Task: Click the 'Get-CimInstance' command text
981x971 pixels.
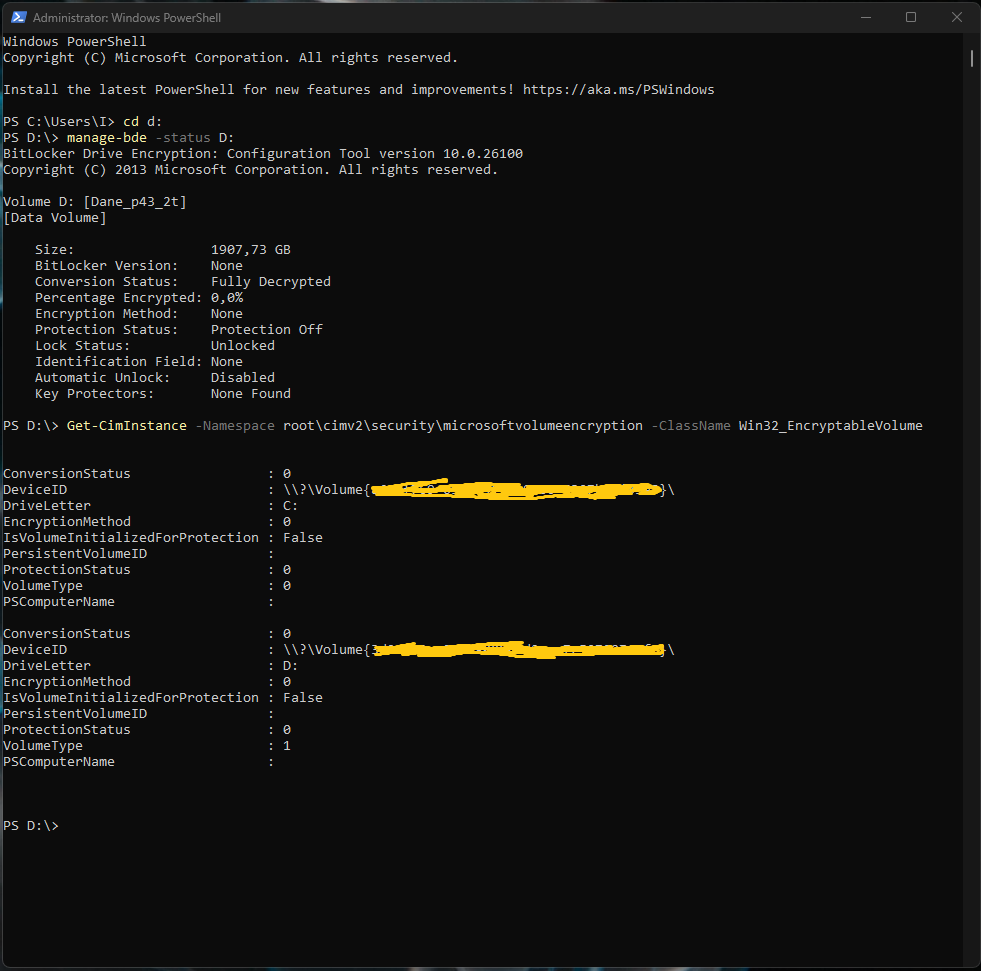Action: coord(126,426)
